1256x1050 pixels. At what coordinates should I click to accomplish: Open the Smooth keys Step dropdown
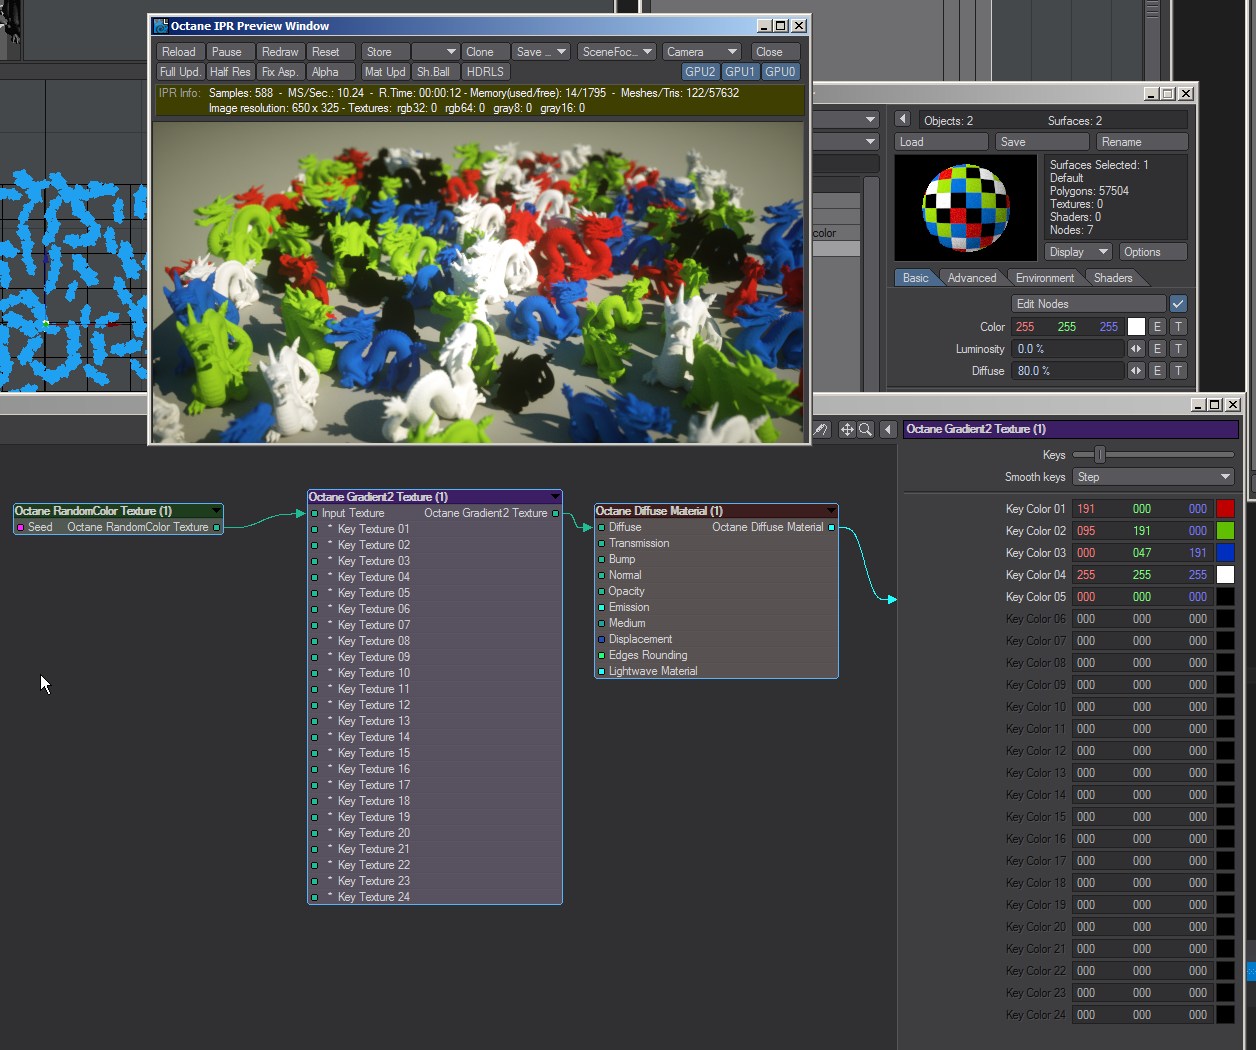tap(1154, 477)
